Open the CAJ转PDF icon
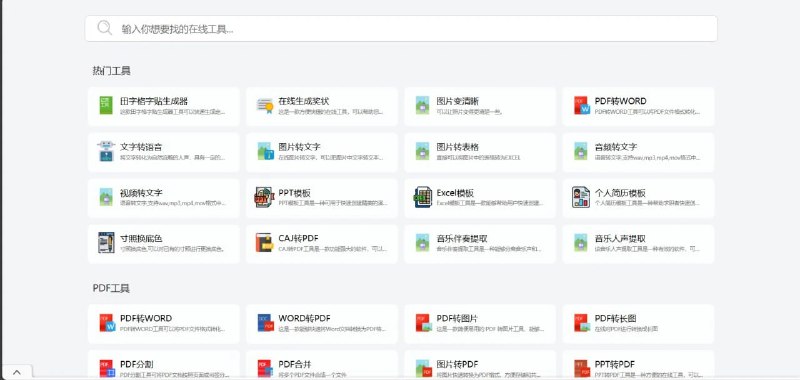Image resolution: width=800 pixels, height=380 pixels. click(265, 243)
